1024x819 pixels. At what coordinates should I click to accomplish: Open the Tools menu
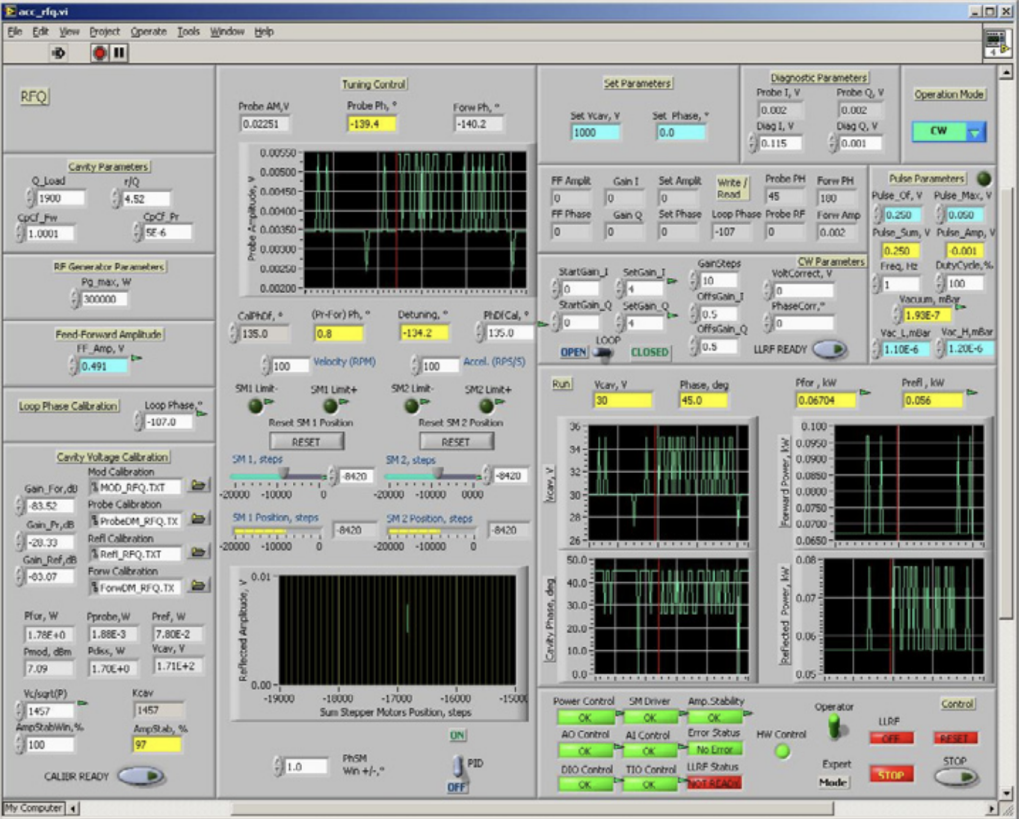(x=188, y=31)
